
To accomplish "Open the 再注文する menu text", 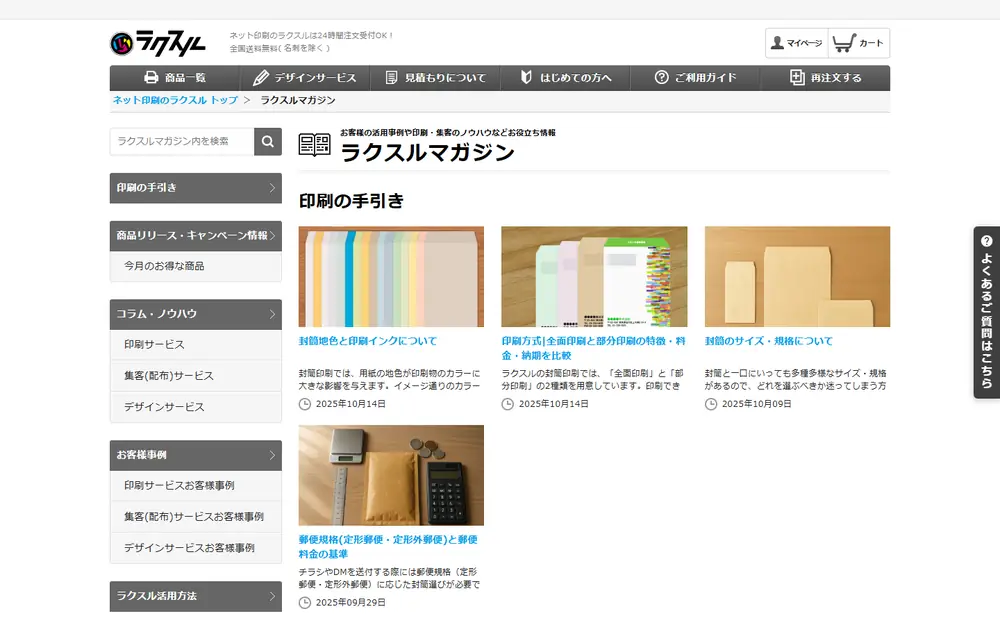I will pos(836,78).
